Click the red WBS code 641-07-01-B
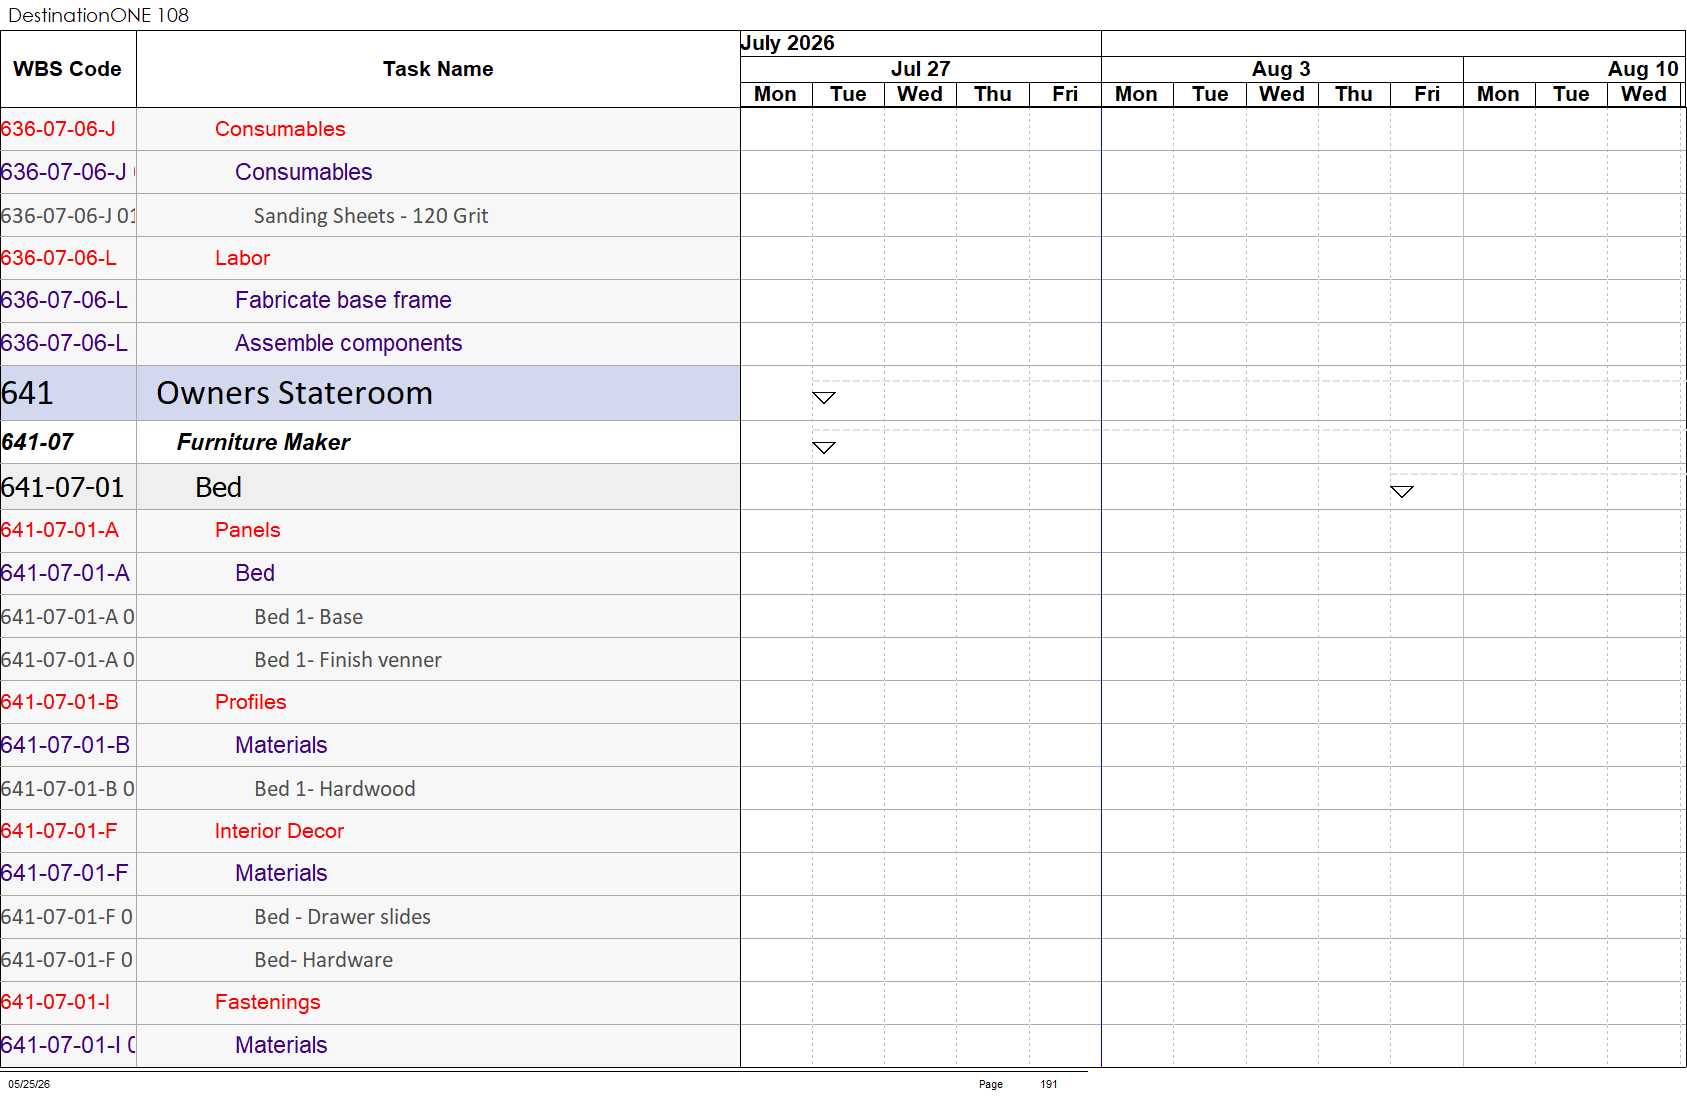Screen dimensions: 1687x1097 [x=60, y=702]
